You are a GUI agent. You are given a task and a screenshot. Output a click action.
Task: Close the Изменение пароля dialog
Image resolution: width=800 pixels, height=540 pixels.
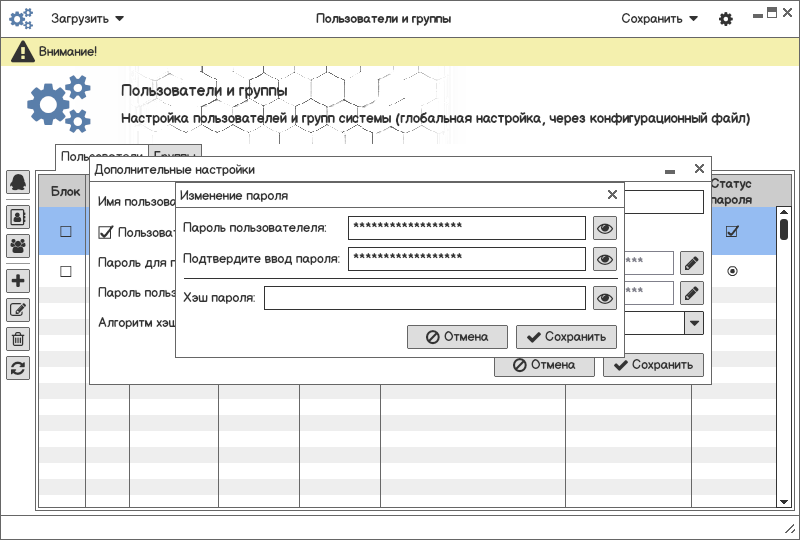612,194
